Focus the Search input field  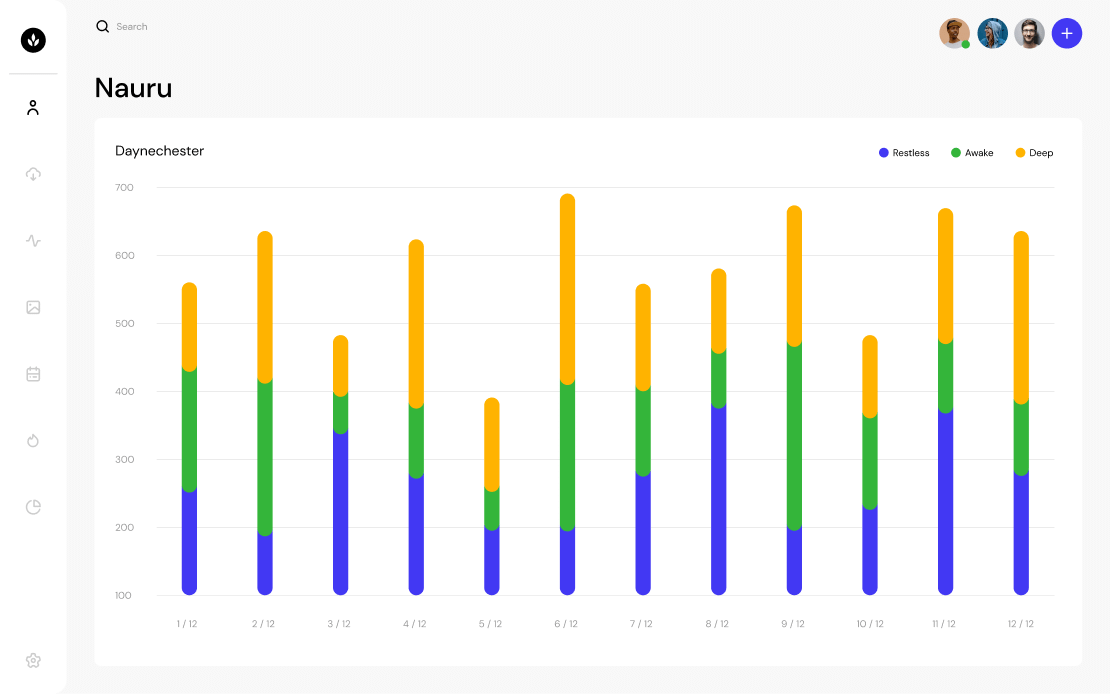point(132,27)
